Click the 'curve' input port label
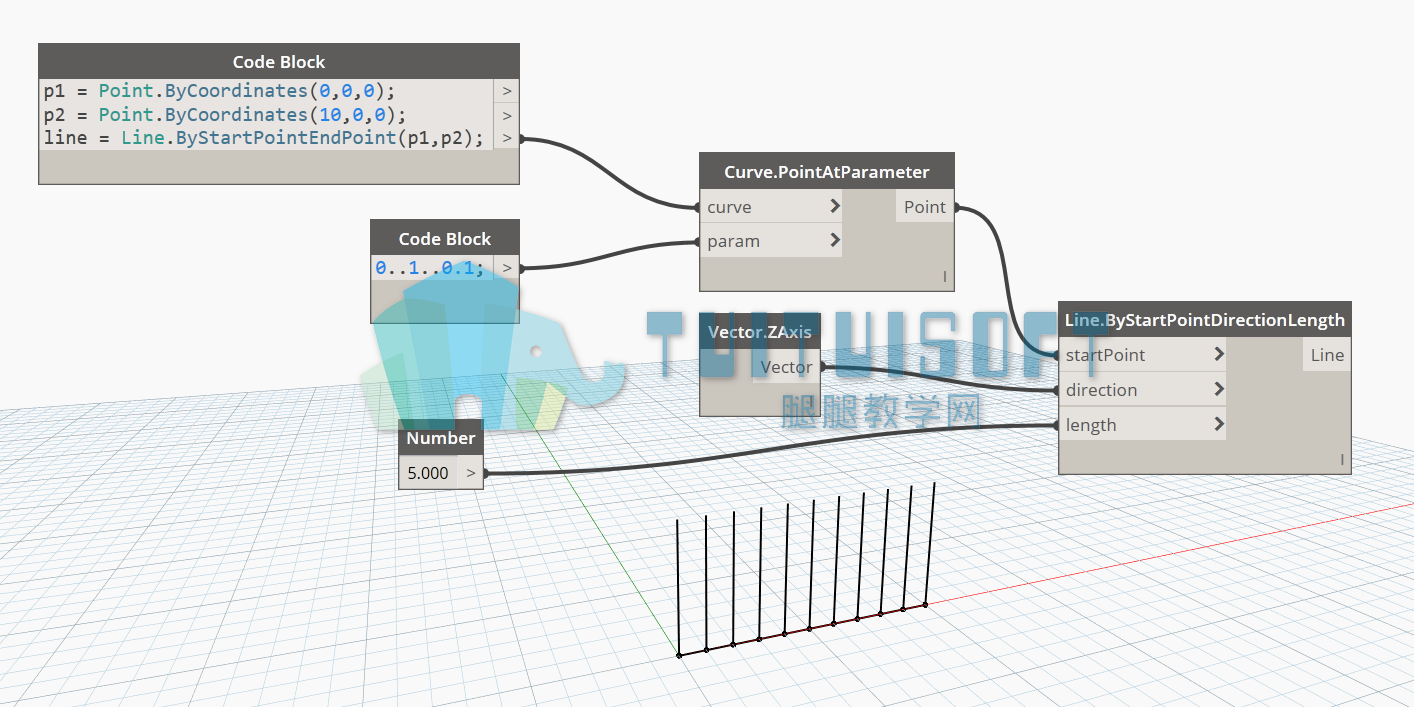 (x=729, y=207)
